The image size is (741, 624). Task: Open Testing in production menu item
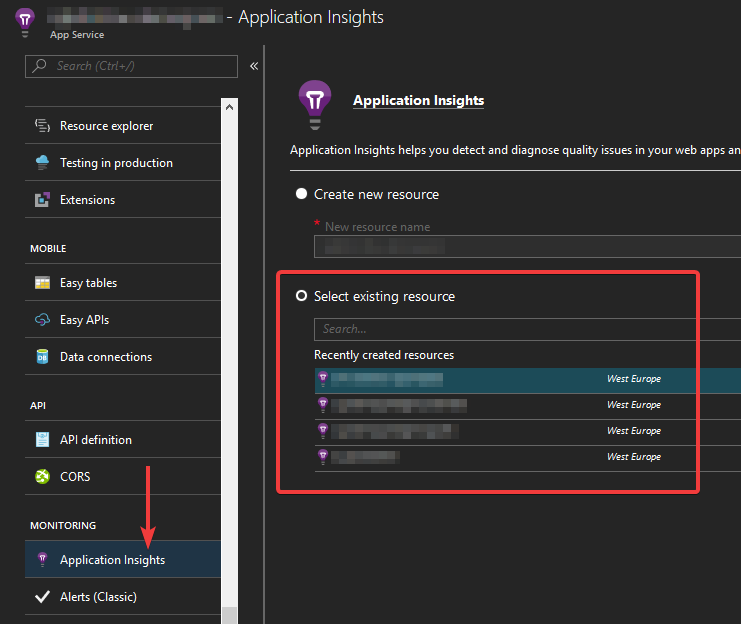coord(123,163)
